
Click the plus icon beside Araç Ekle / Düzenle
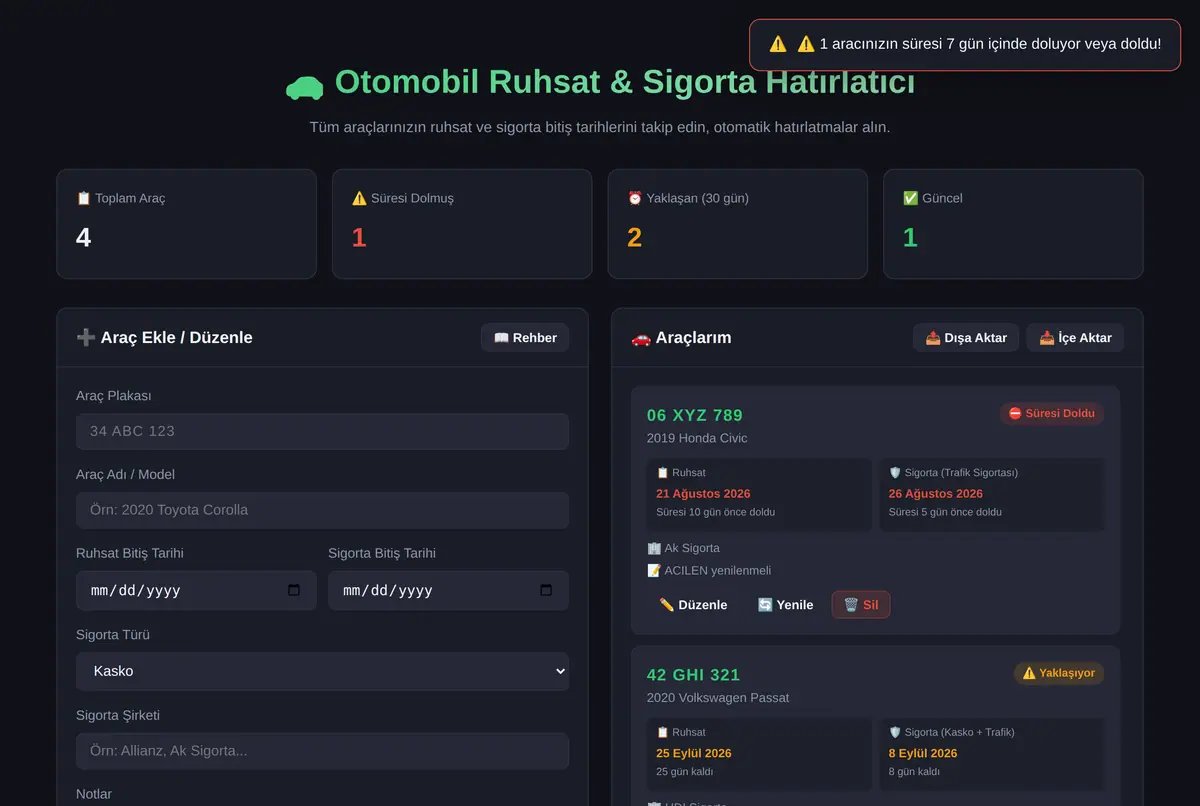(x=86, y=338)
